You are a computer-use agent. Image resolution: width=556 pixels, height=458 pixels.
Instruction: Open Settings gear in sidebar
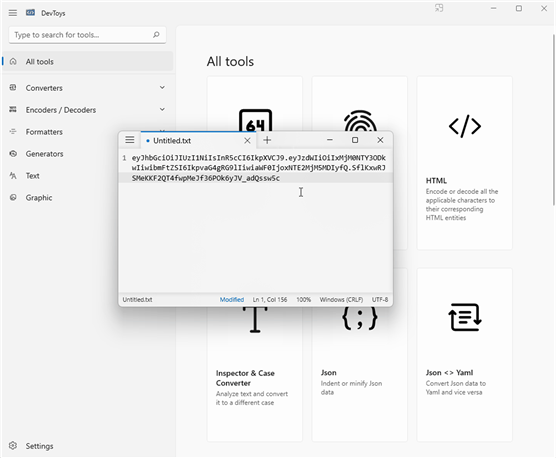click(x=13, y=446)
